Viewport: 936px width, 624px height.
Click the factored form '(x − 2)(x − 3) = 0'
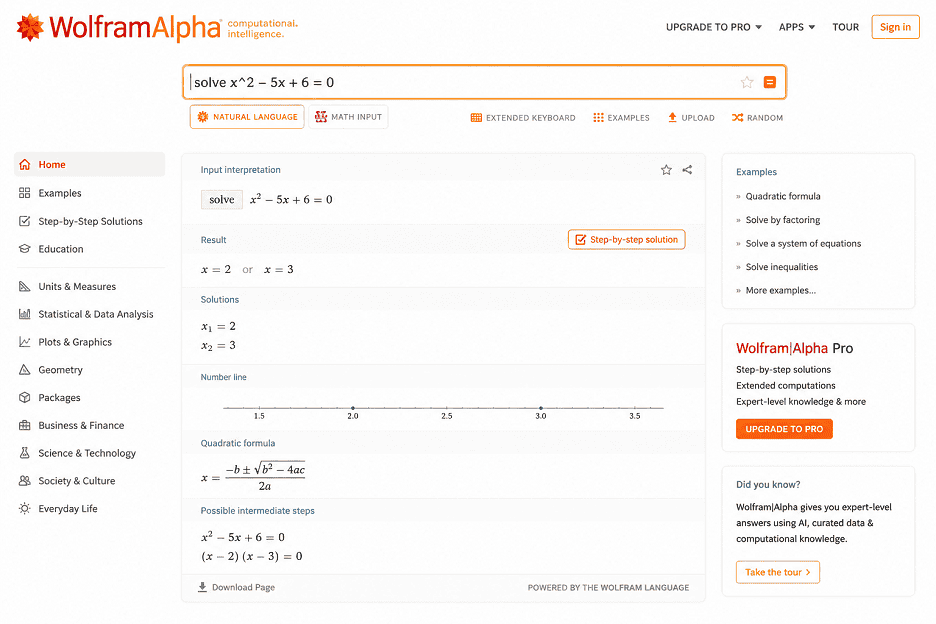click(x=252, y=557)
